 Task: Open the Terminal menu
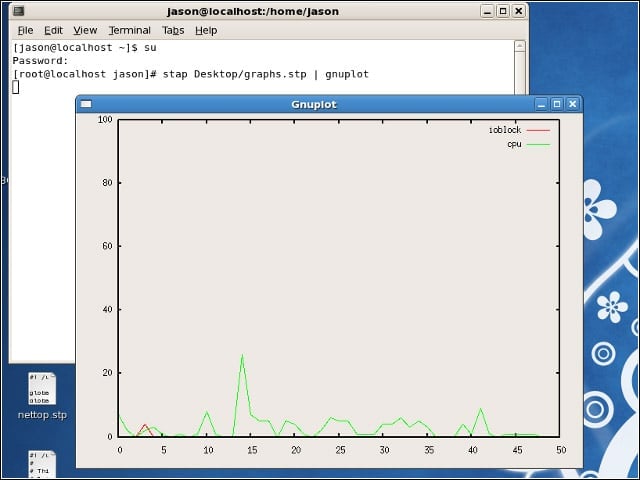(130, 31)
